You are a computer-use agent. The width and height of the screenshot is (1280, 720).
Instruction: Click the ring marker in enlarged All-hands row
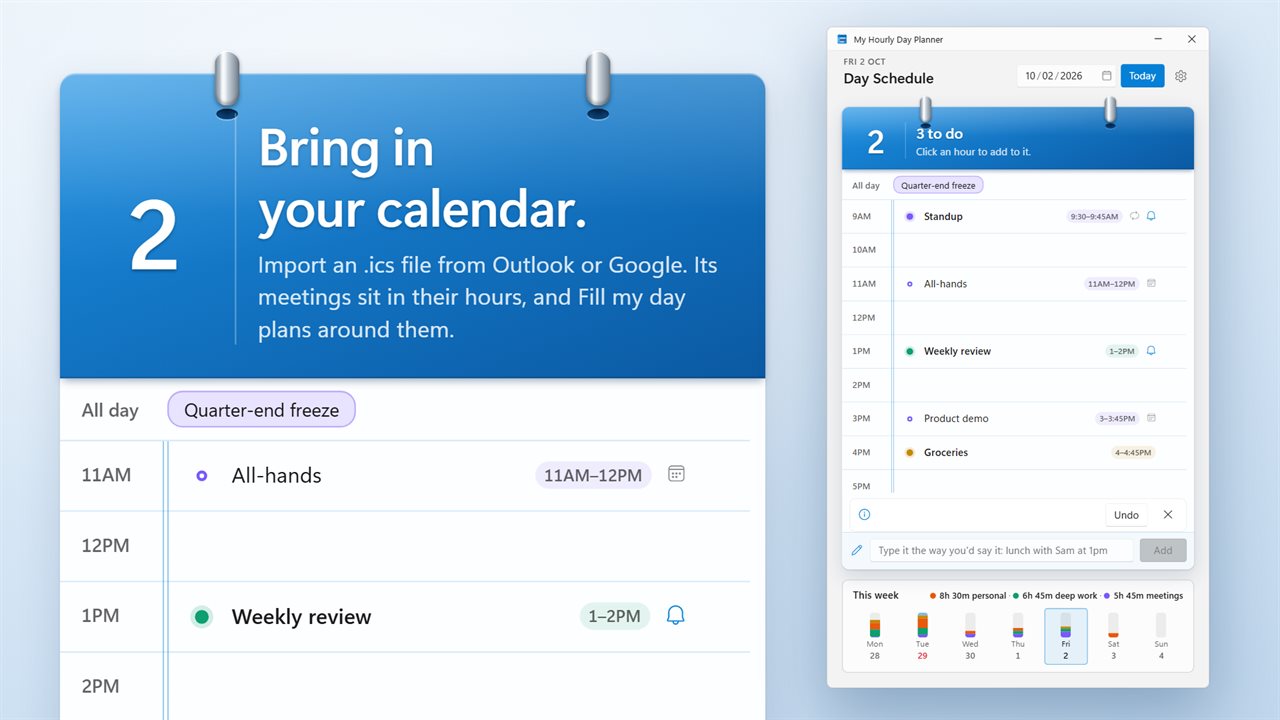pos(202,475)
